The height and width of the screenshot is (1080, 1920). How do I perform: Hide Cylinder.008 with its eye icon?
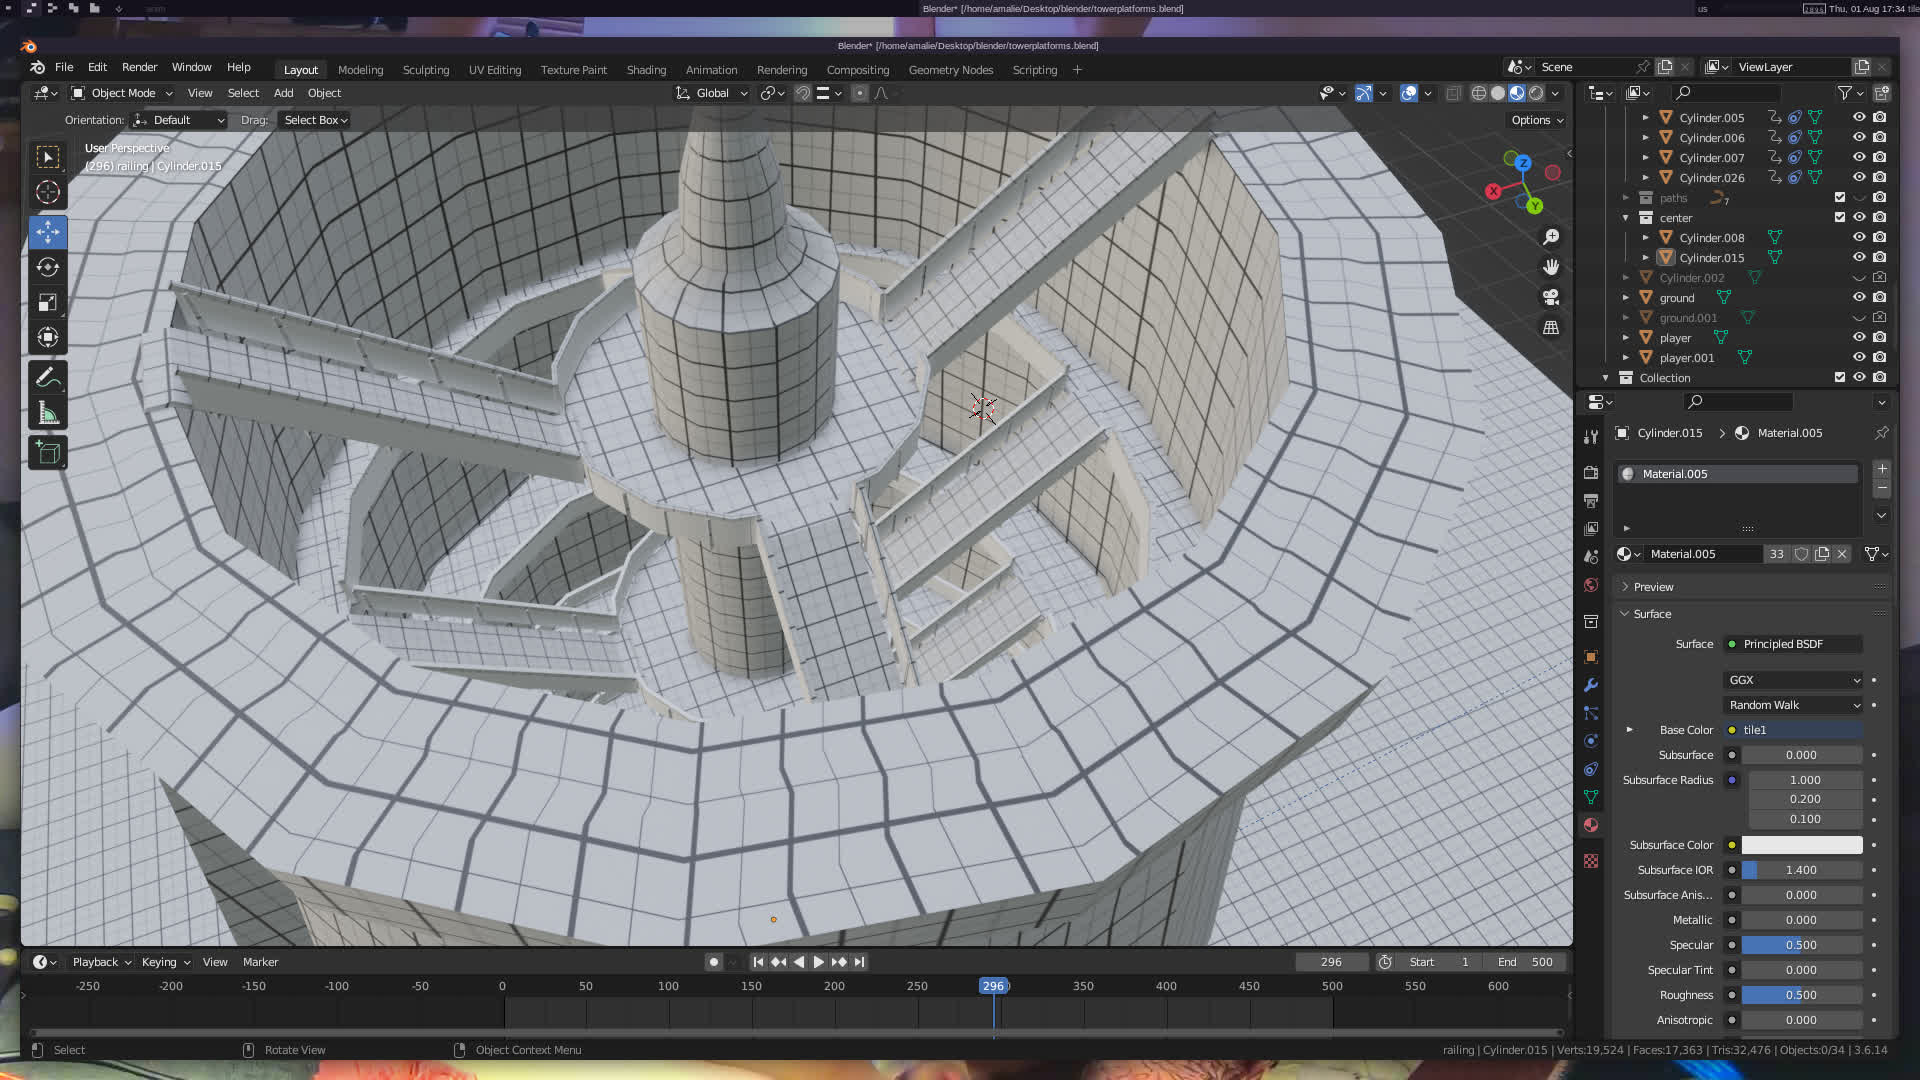(x=1859, y=237)
